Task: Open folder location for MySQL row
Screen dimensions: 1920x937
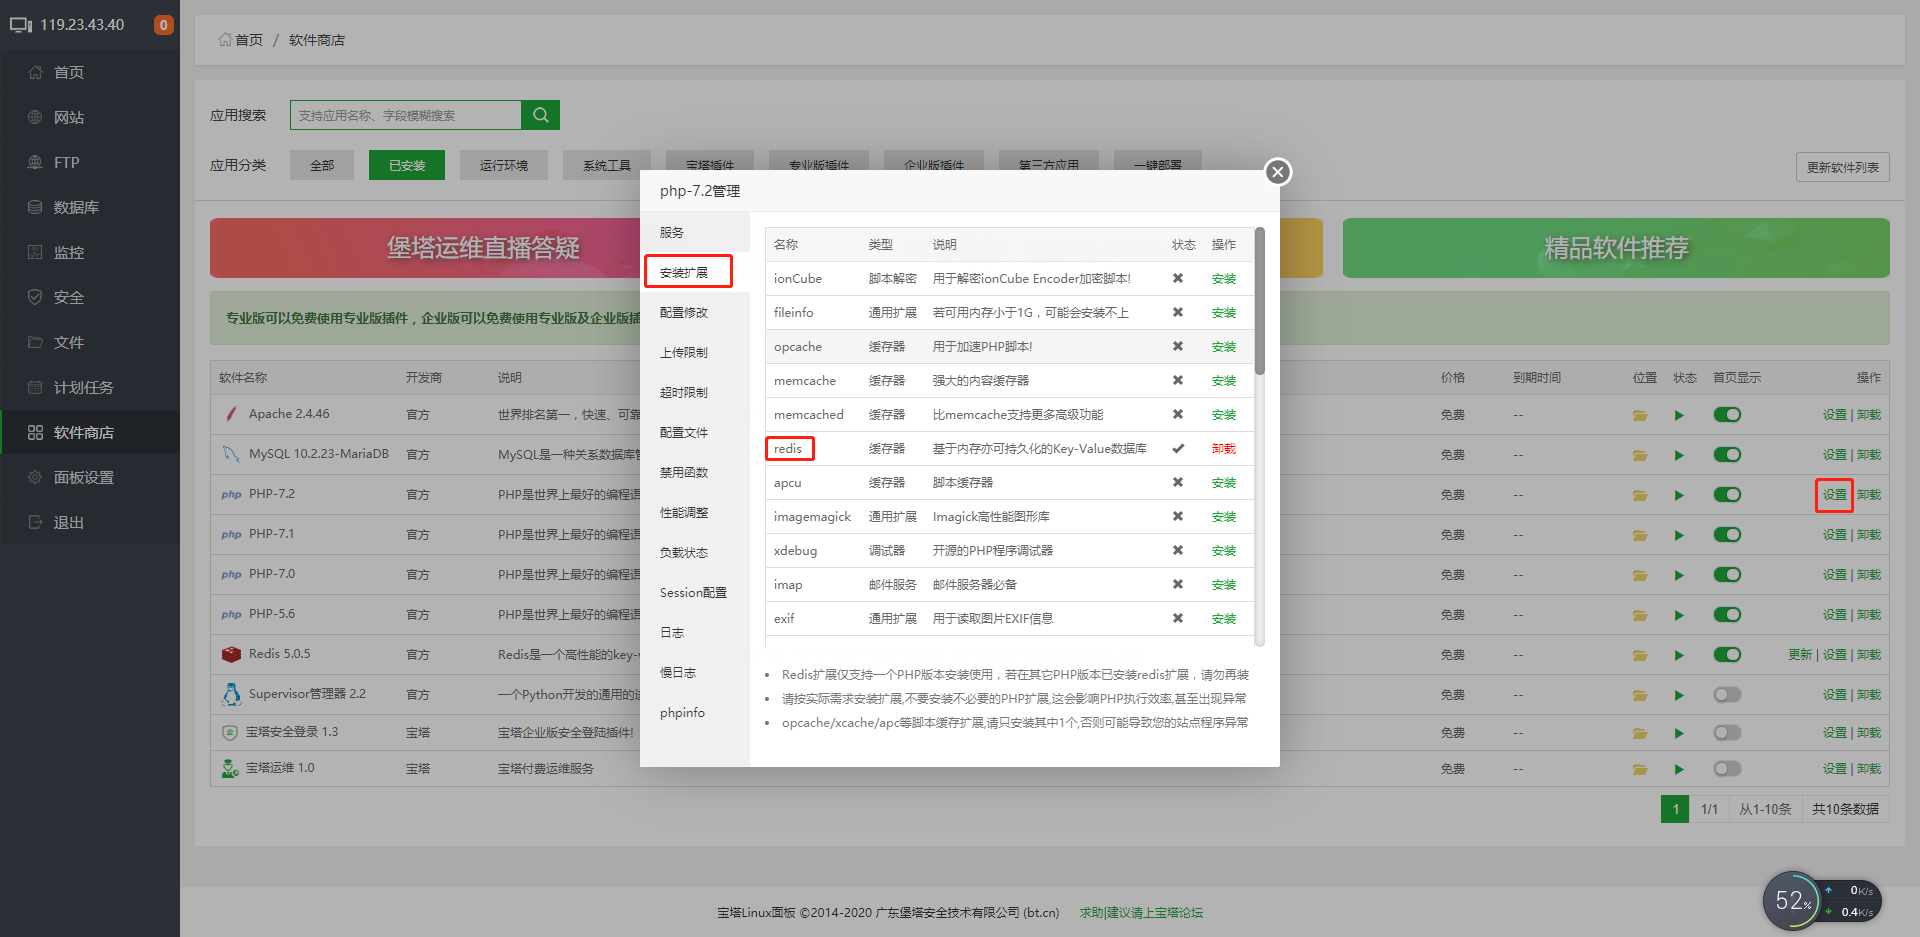Action: click(1640, 455)
